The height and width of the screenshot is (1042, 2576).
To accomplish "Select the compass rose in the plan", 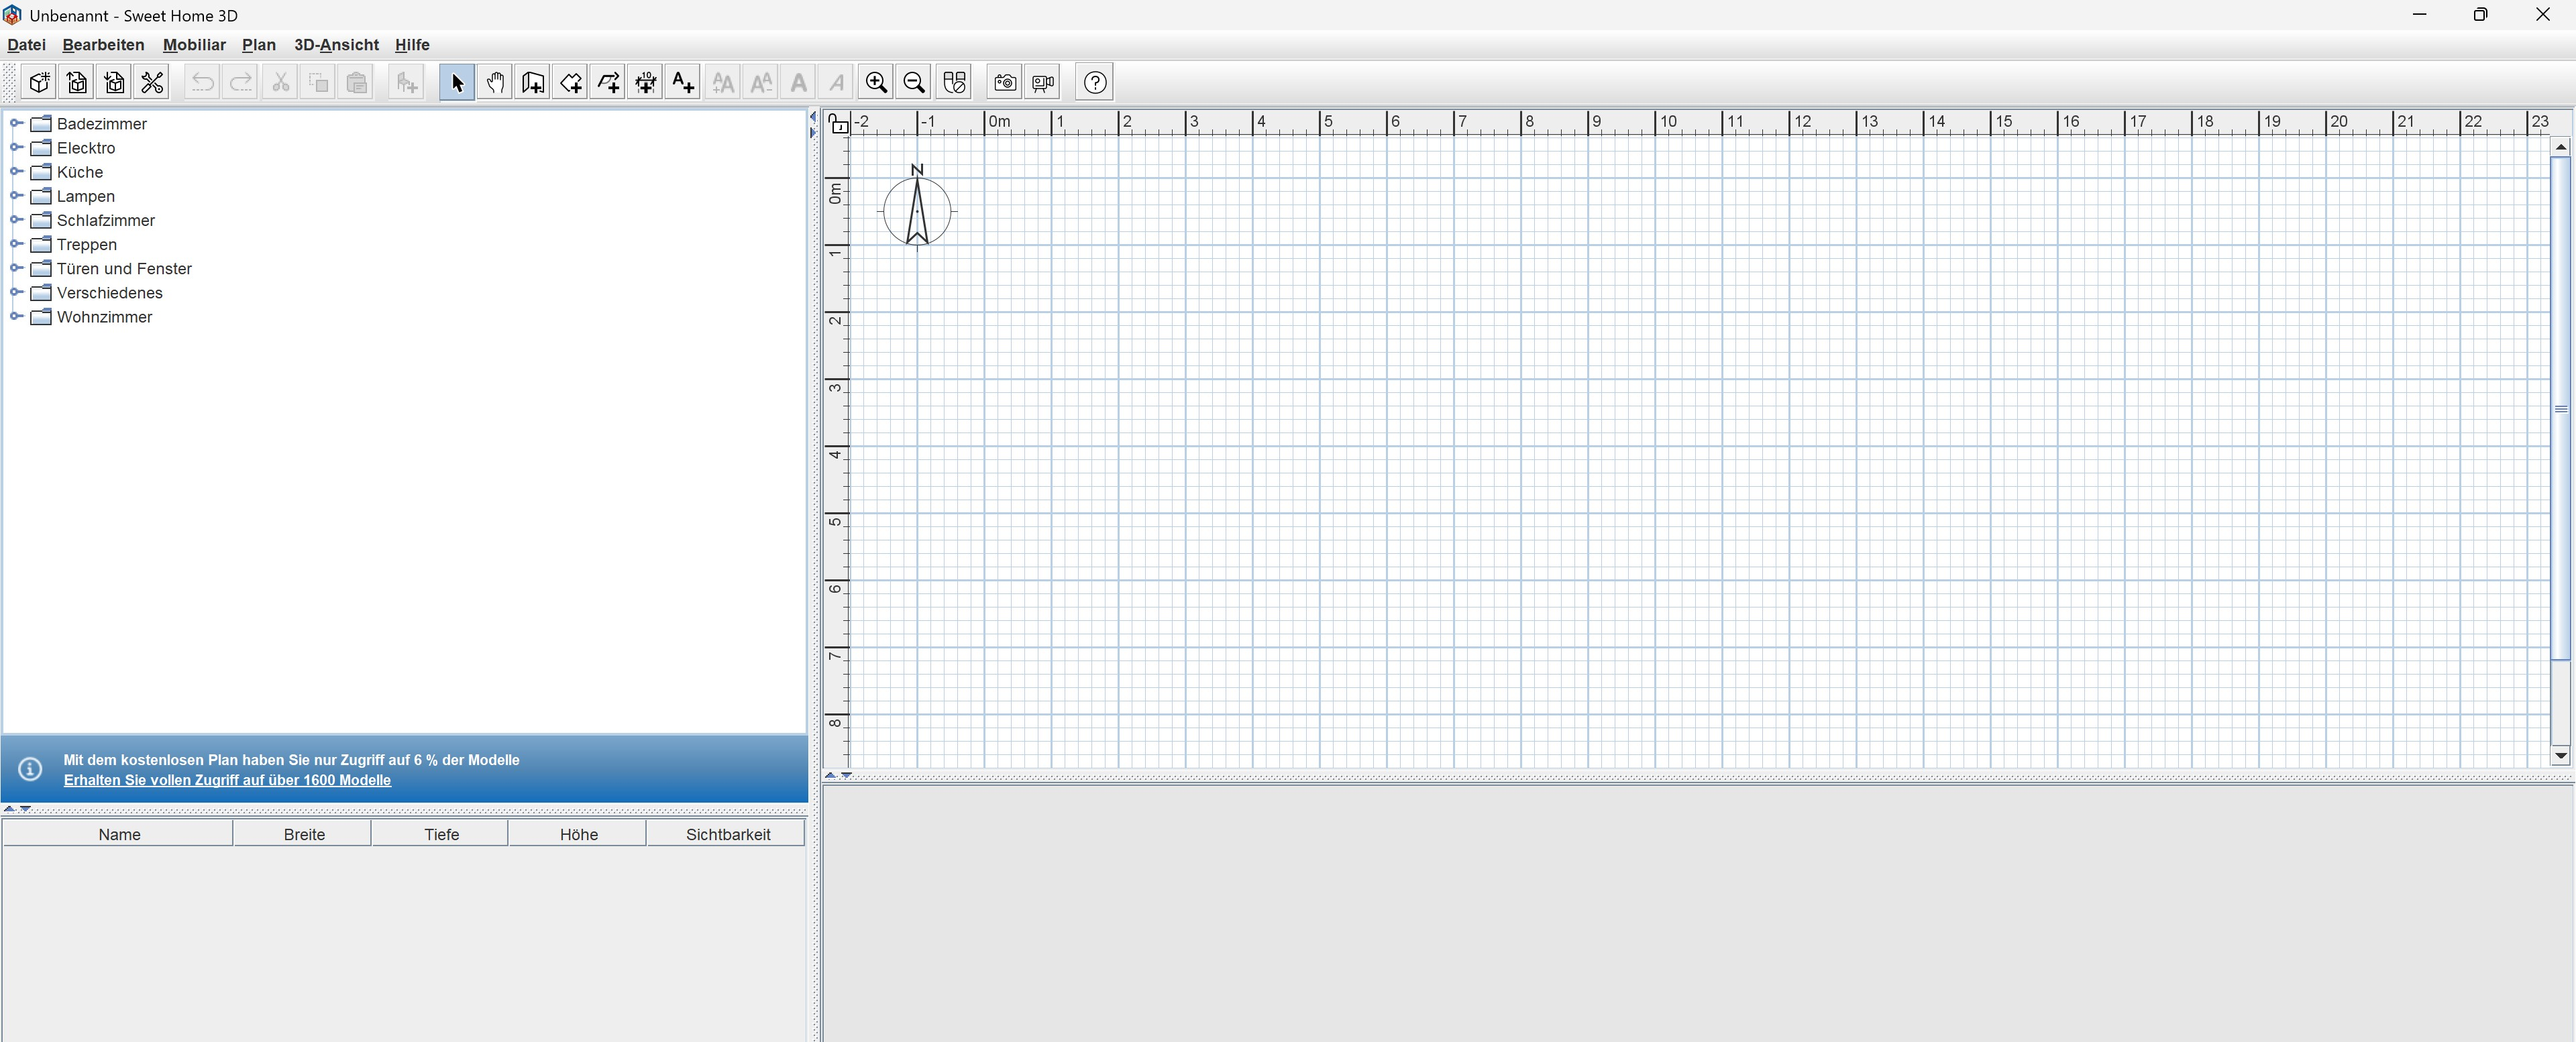I will [917, 210].
